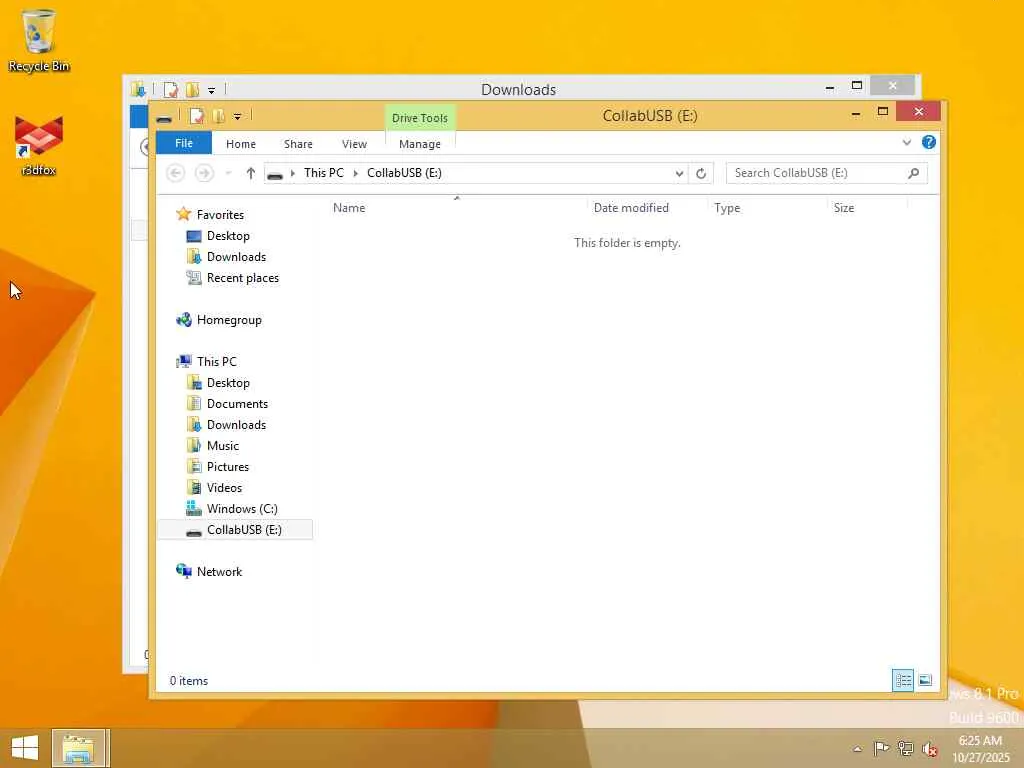
Task: Open Help with the question mark icon
Action: pyautogui.click(x=928, y=142)
